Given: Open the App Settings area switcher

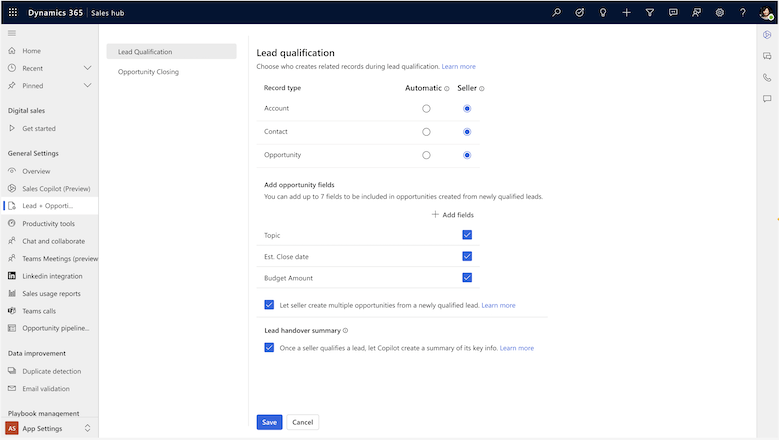Looking at the screenshot, I should click(x=49, y=428).
